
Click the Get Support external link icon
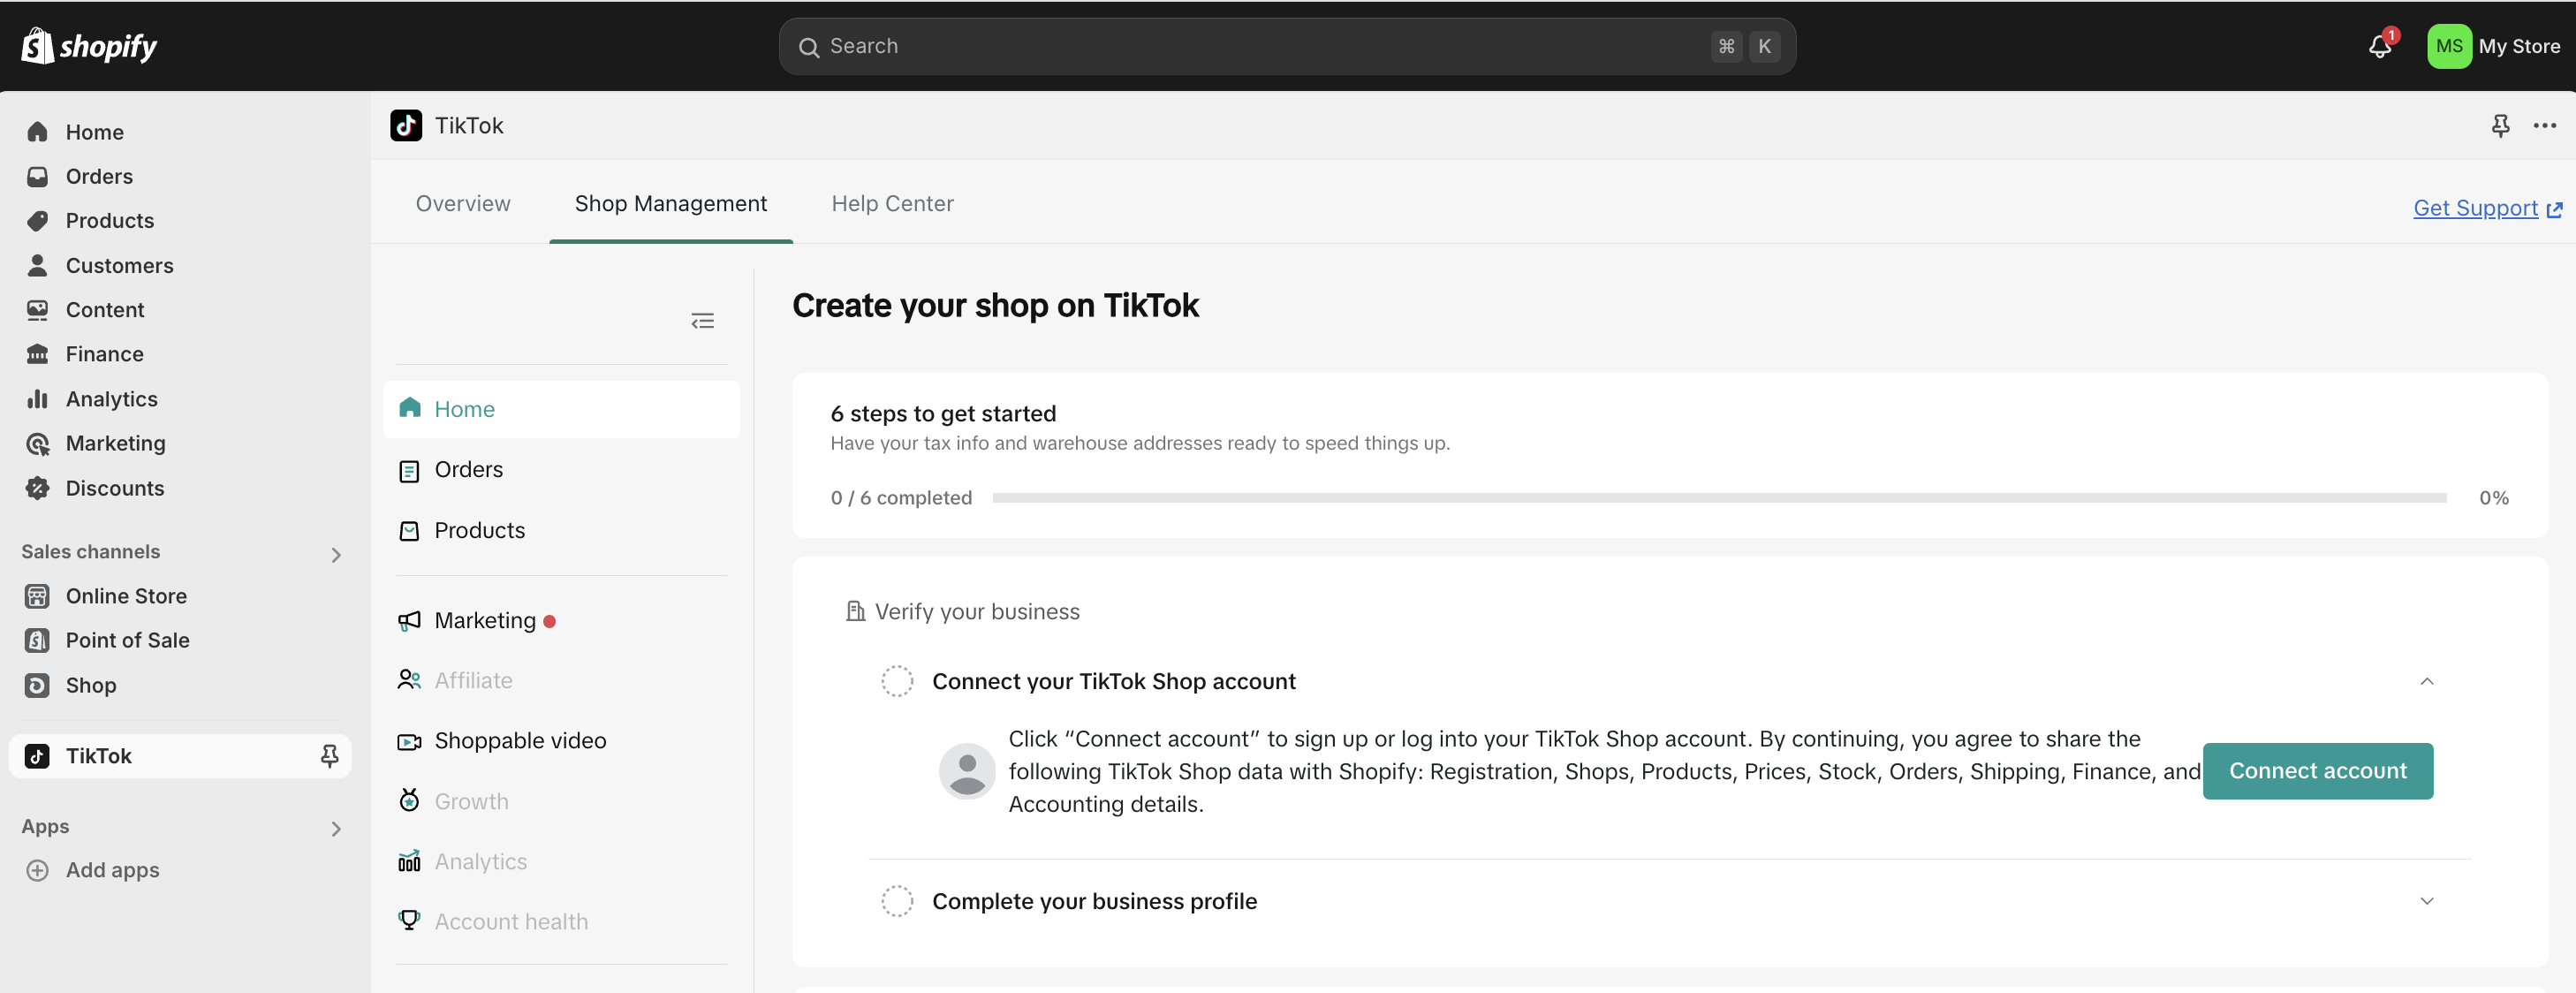(2554, 209)
